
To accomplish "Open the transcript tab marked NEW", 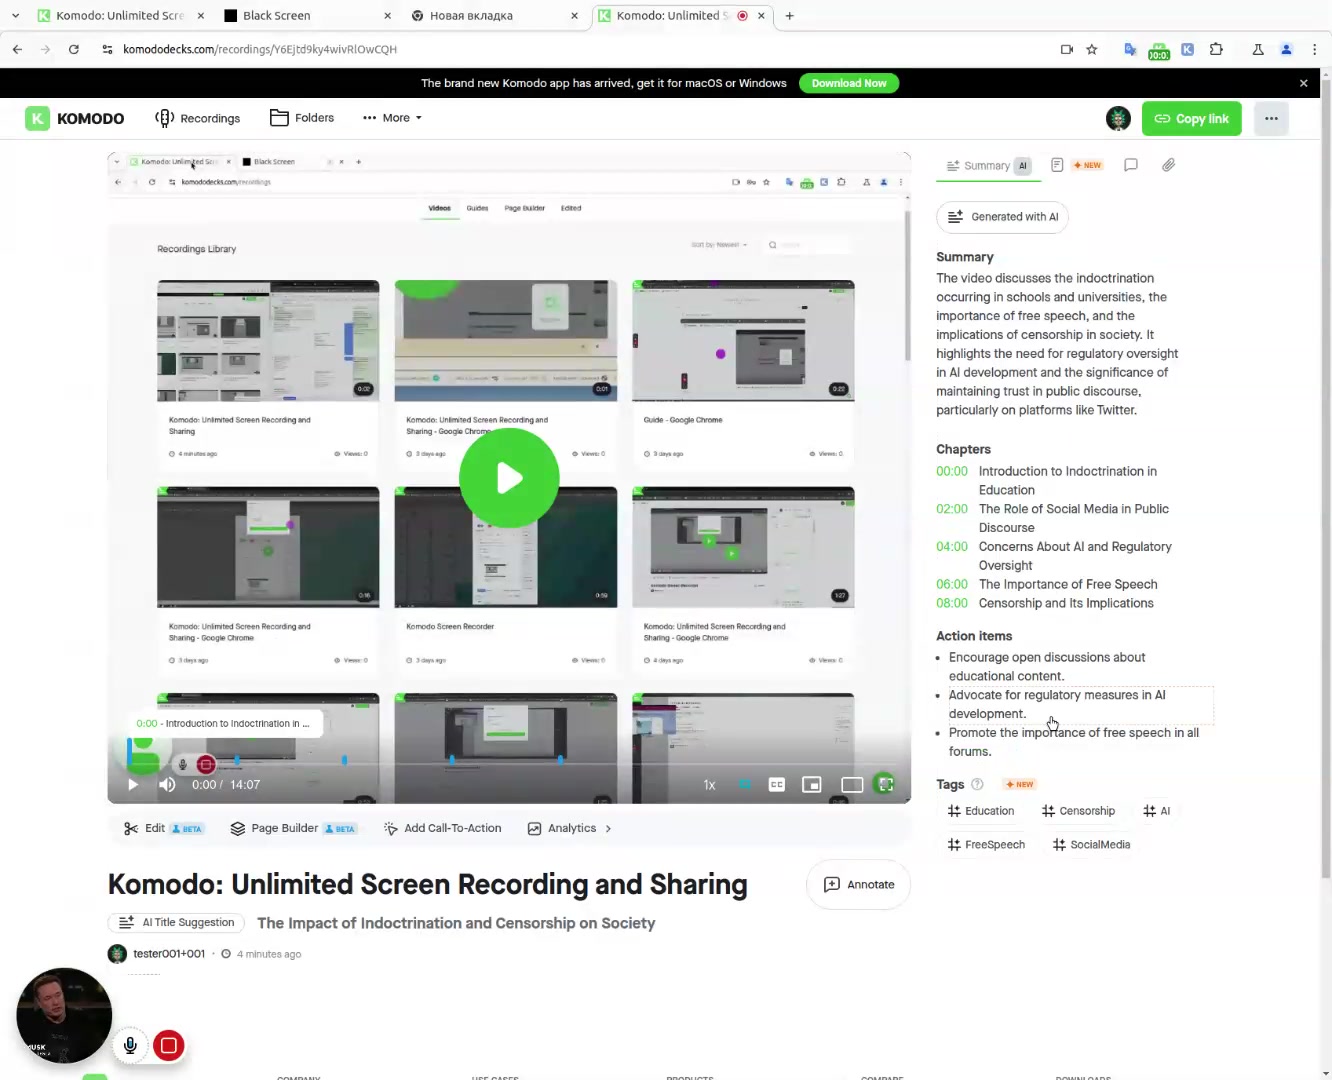I will [1076, 165].
